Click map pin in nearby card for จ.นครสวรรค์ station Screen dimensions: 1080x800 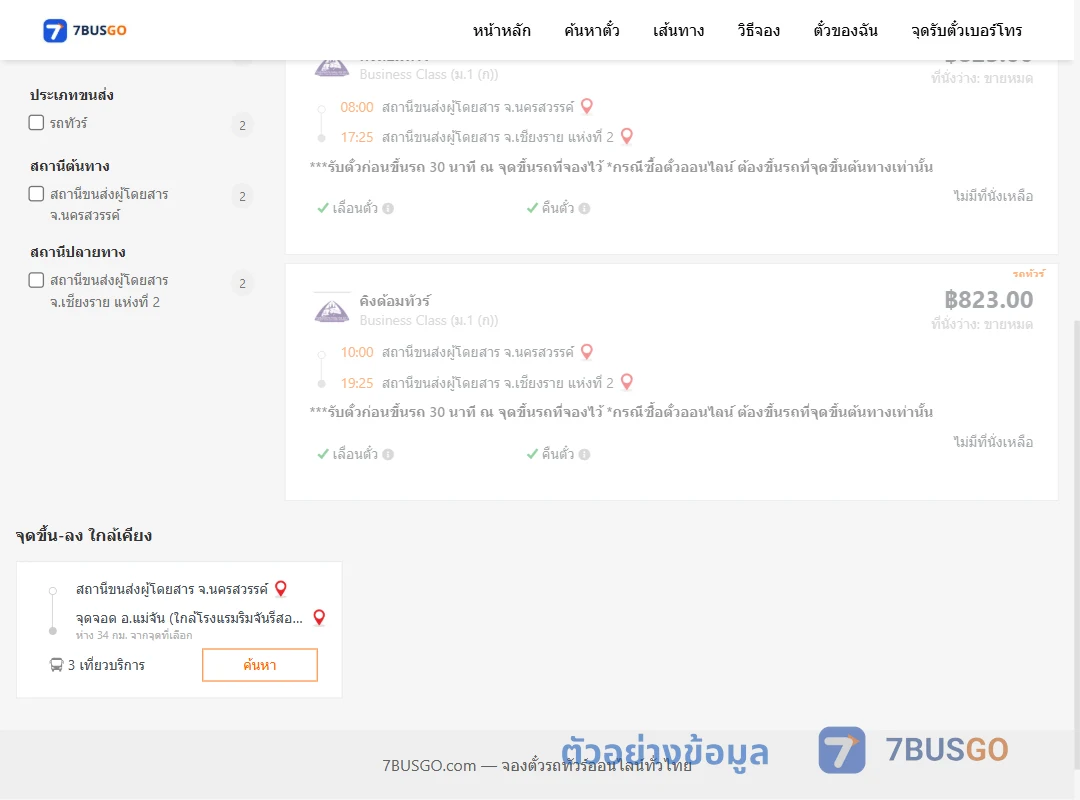point(281,588)
